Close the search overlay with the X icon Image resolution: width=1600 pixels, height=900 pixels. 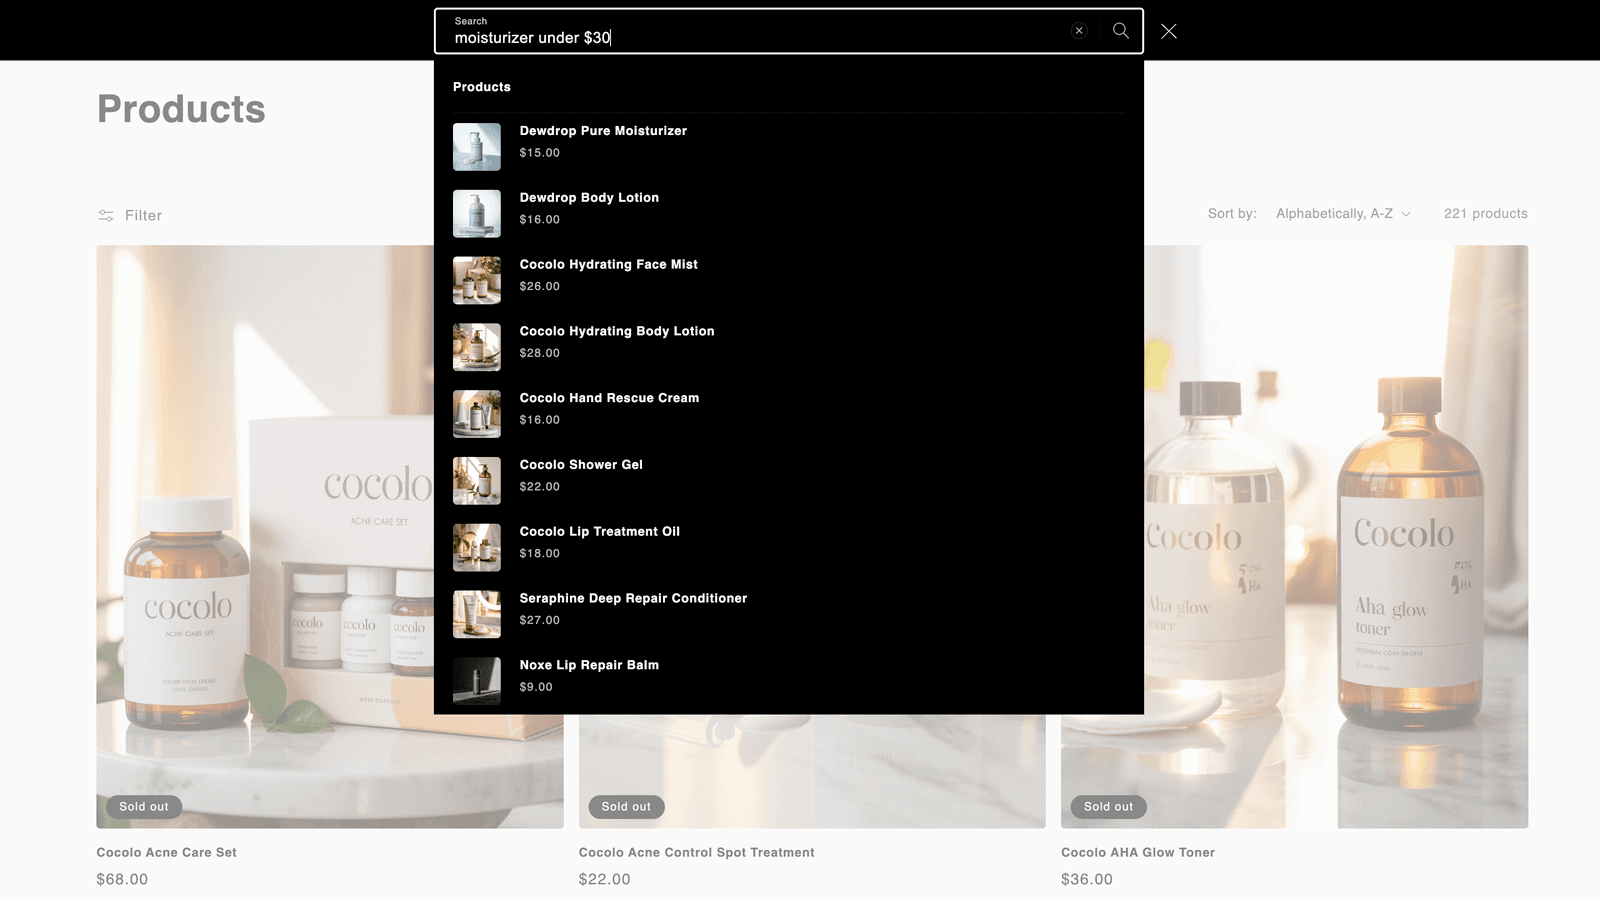[1169, 31]
